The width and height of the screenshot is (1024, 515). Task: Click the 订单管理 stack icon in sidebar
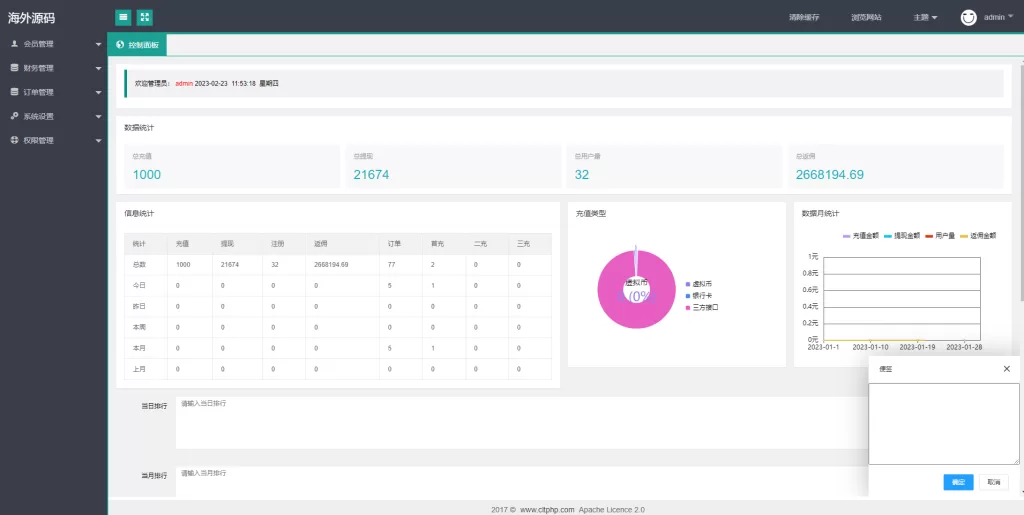click(x=14, y=92)
